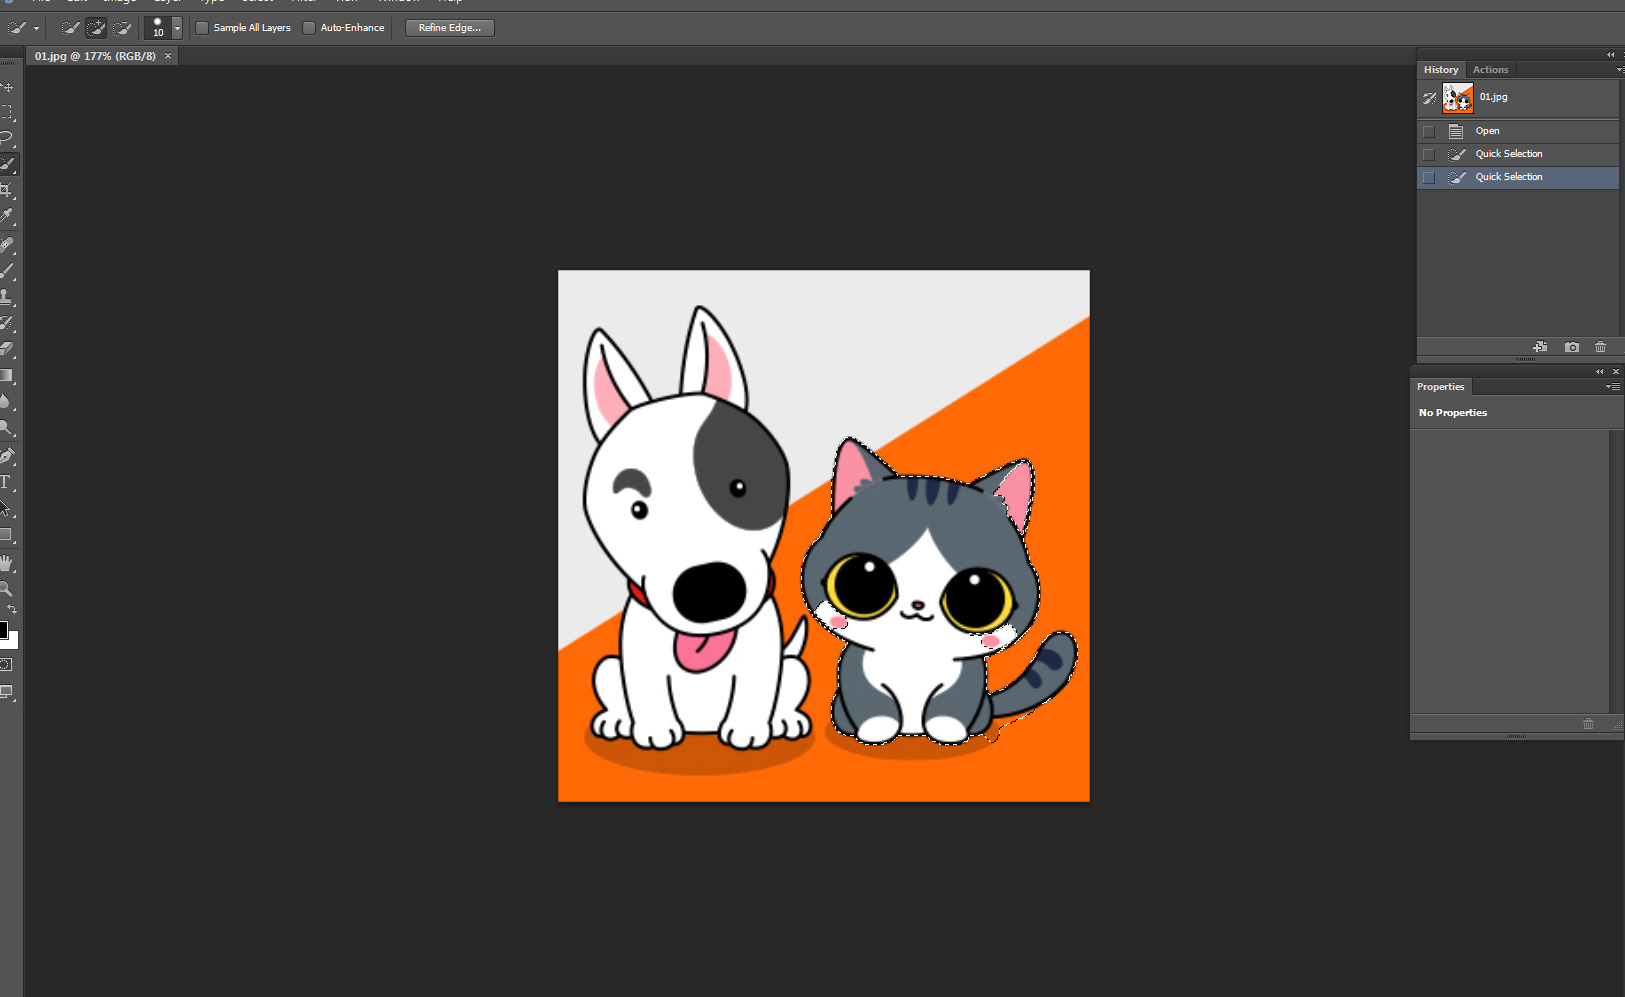Select the Quick Selection tool in toolbox
Viewport: 1625px width, 997px height.
coord(8,164)
